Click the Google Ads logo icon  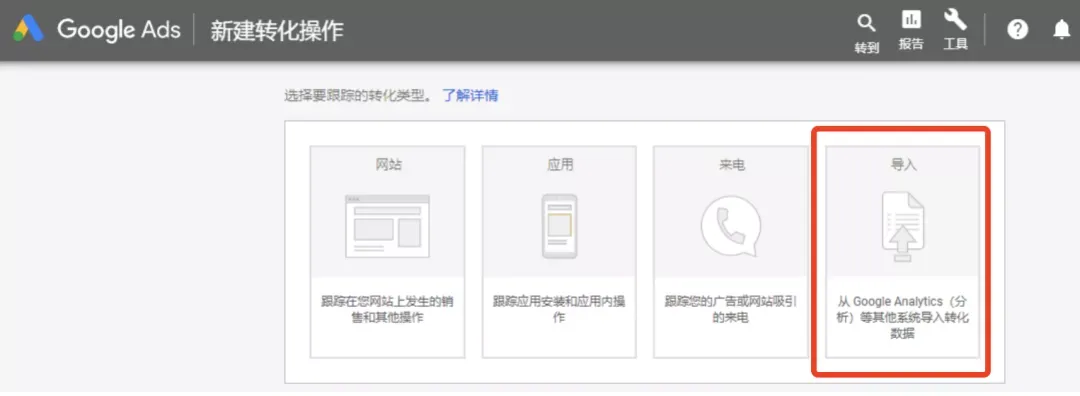tap(28, 29)
